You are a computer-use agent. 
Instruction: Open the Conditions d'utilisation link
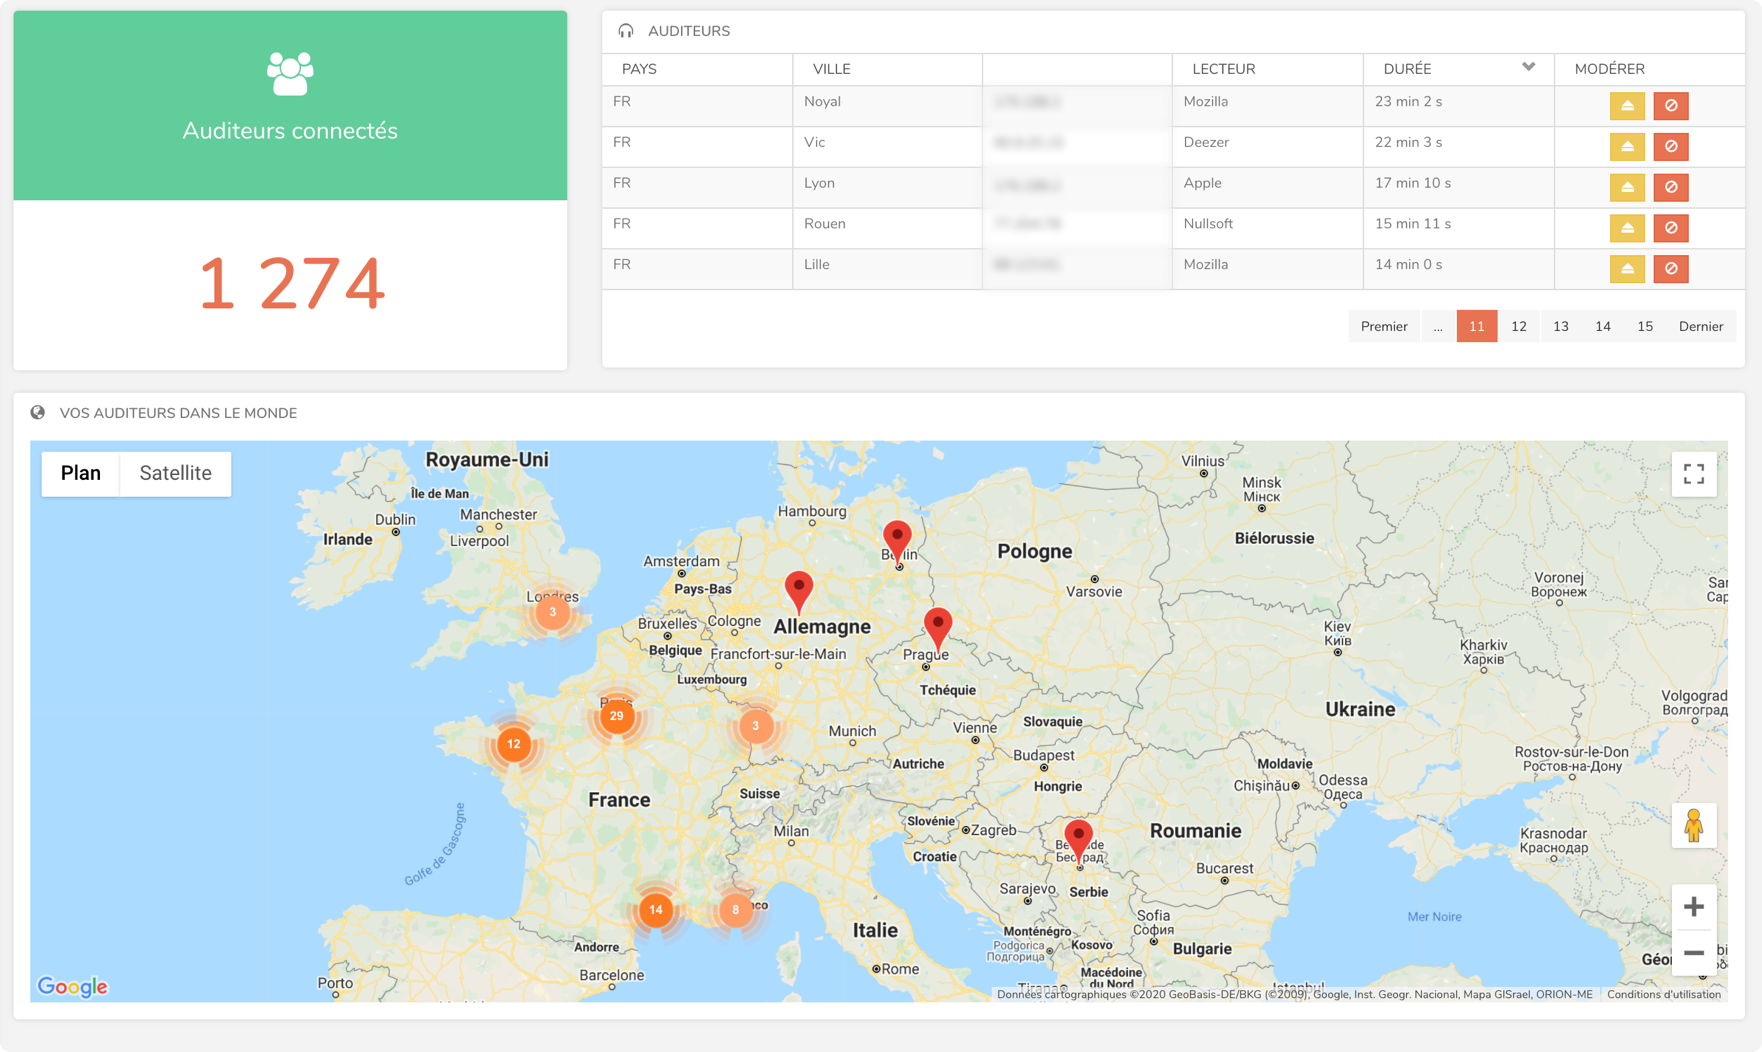pyautogui.click(x=1664, y=994)
